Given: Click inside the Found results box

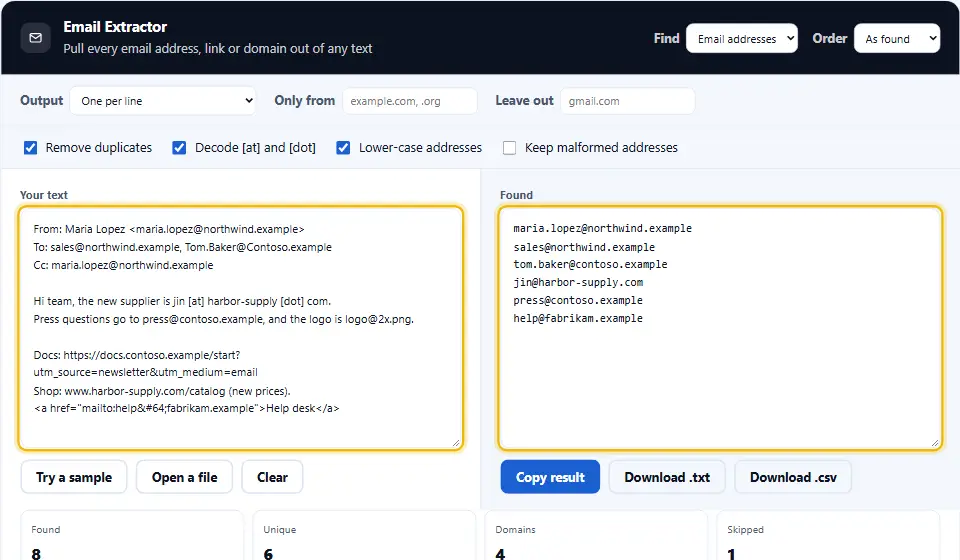Looking at the screenshot, I should pos(720,328).
